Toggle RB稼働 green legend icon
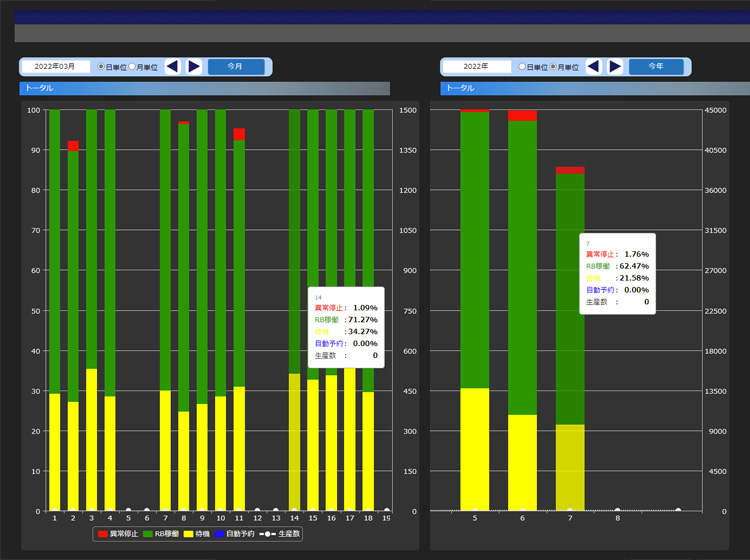 150,534
